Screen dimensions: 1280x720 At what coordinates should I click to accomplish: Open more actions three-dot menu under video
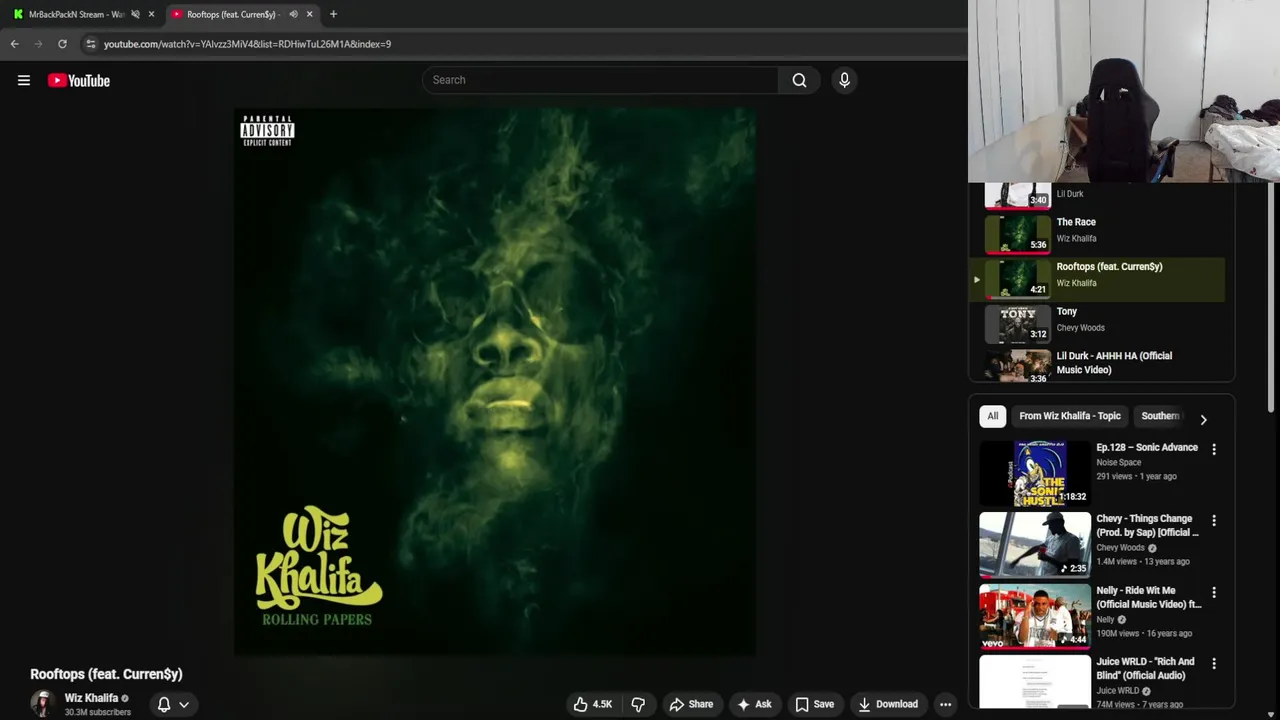(945, 704)
